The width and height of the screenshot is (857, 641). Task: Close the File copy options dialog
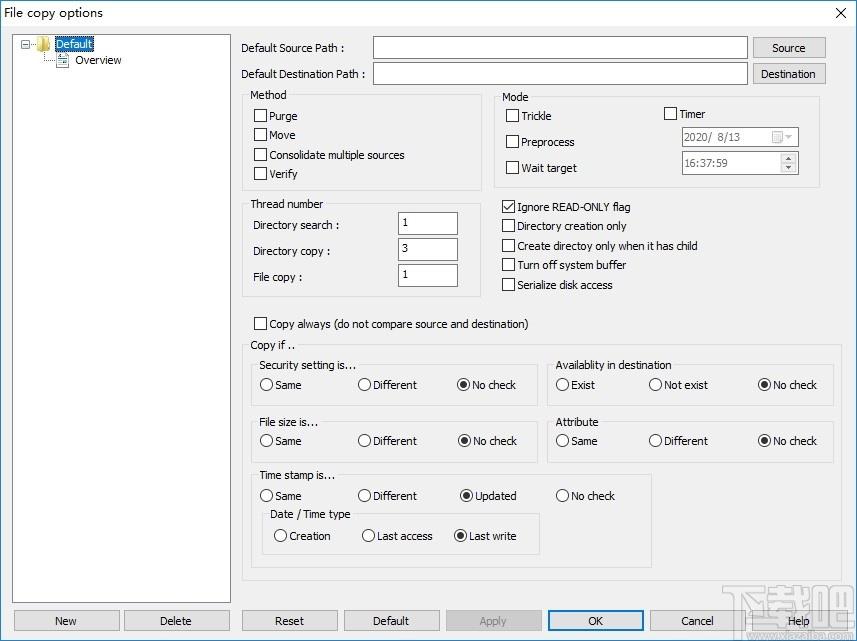[841, 13]
